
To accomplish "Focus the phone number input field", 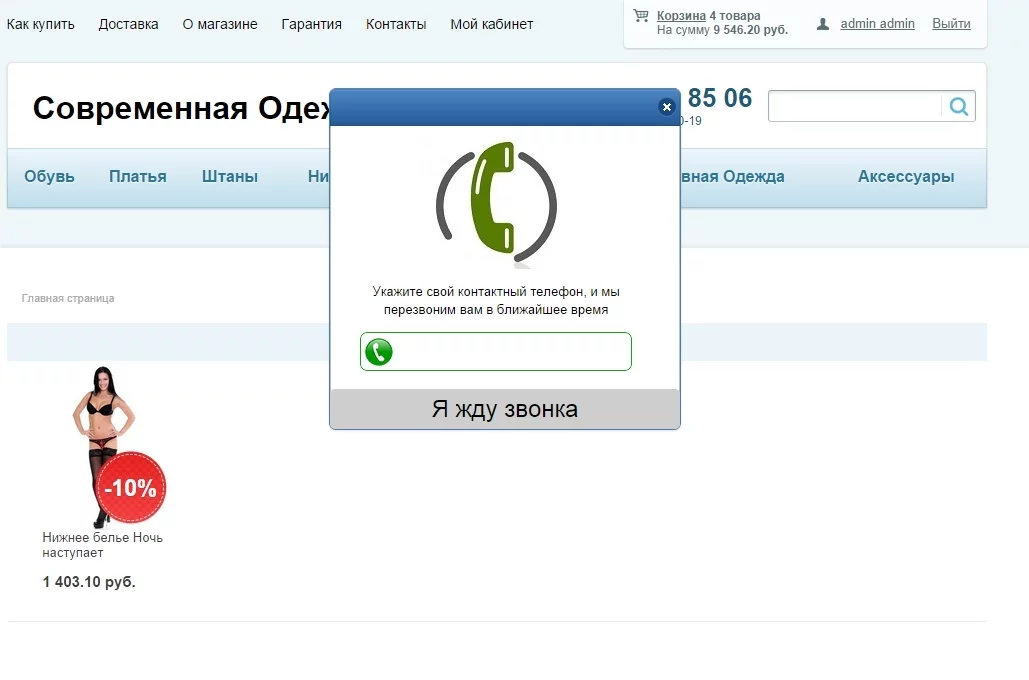I will (510, 352).
